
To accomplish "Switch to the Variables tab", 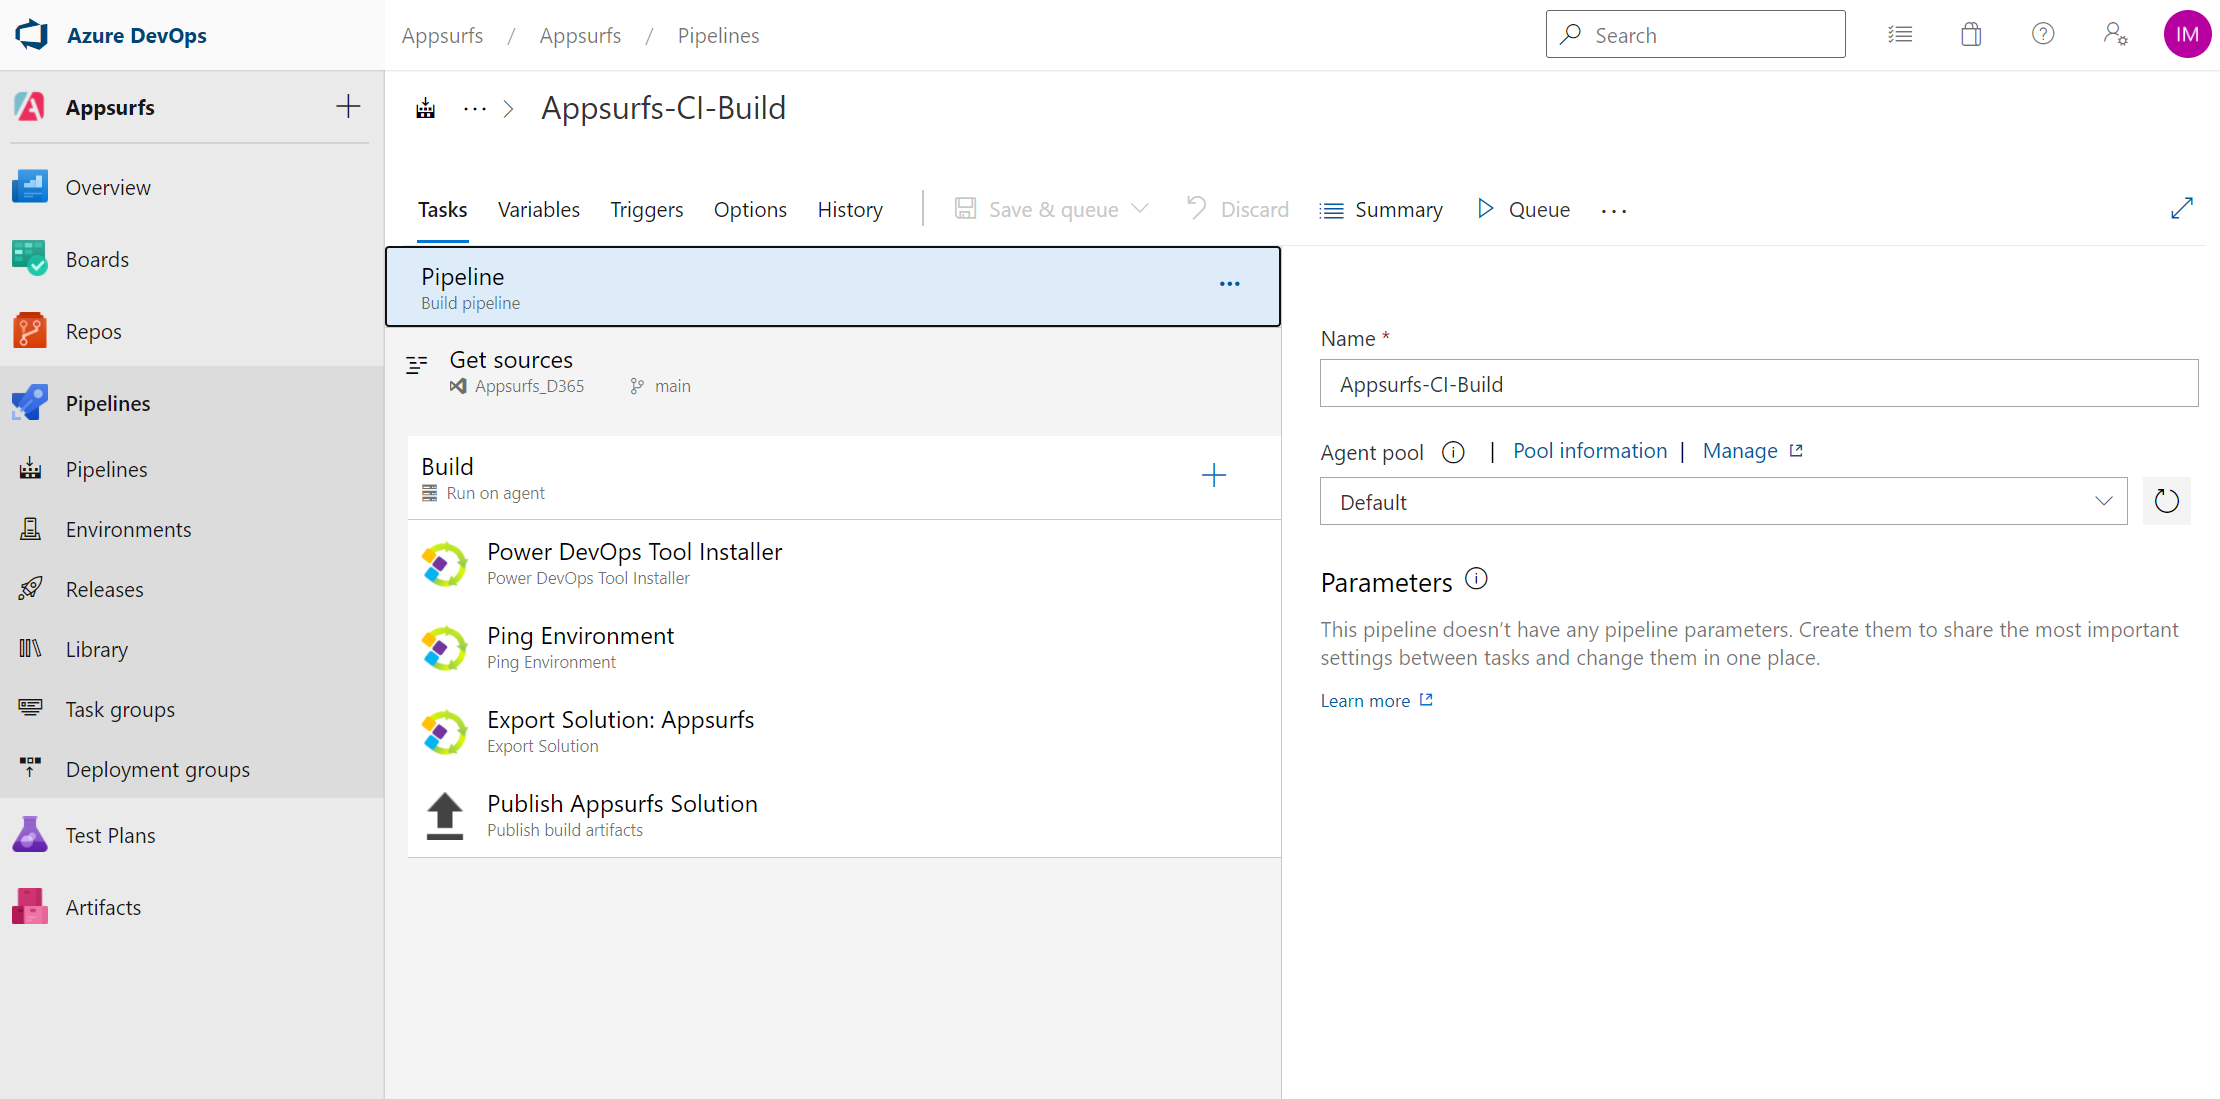I will coord(539,210).
